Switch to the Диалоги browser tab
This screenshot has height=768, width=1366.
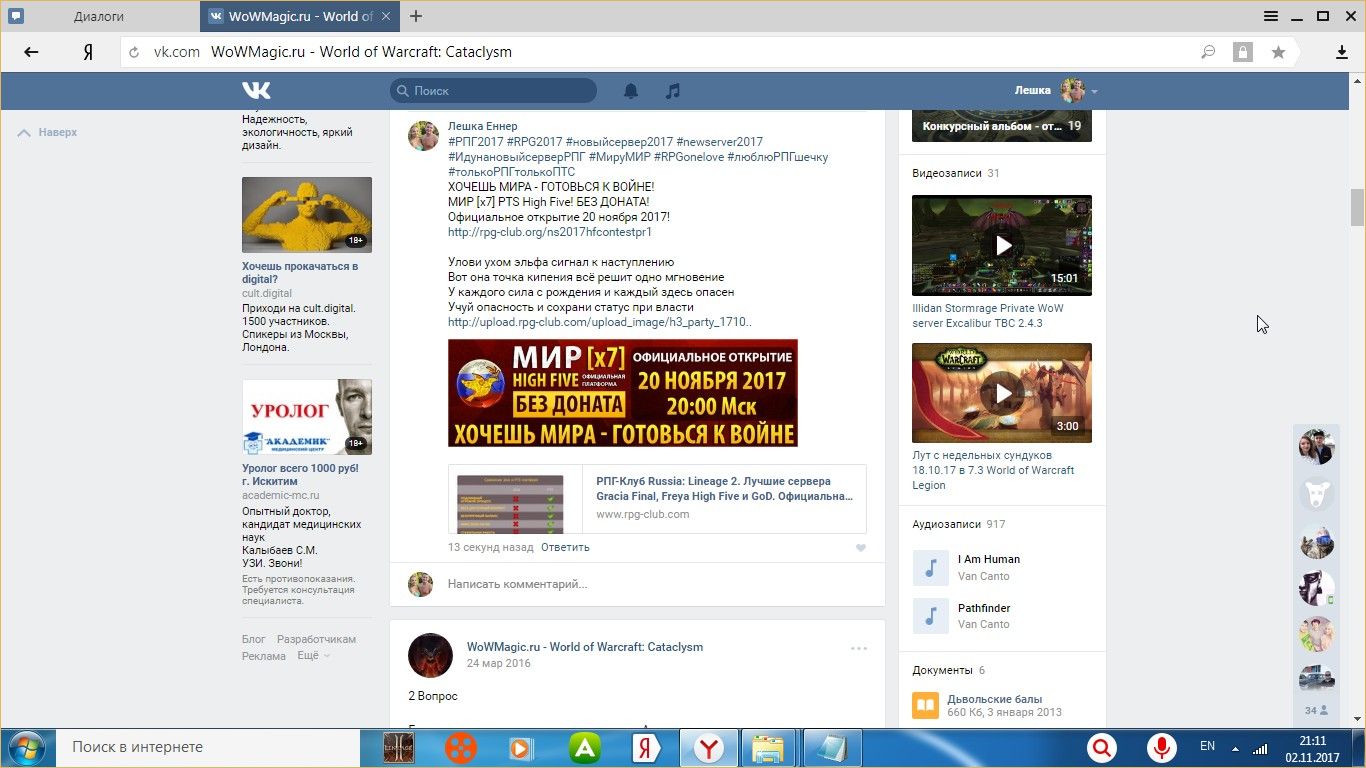[x=100, y=16]
